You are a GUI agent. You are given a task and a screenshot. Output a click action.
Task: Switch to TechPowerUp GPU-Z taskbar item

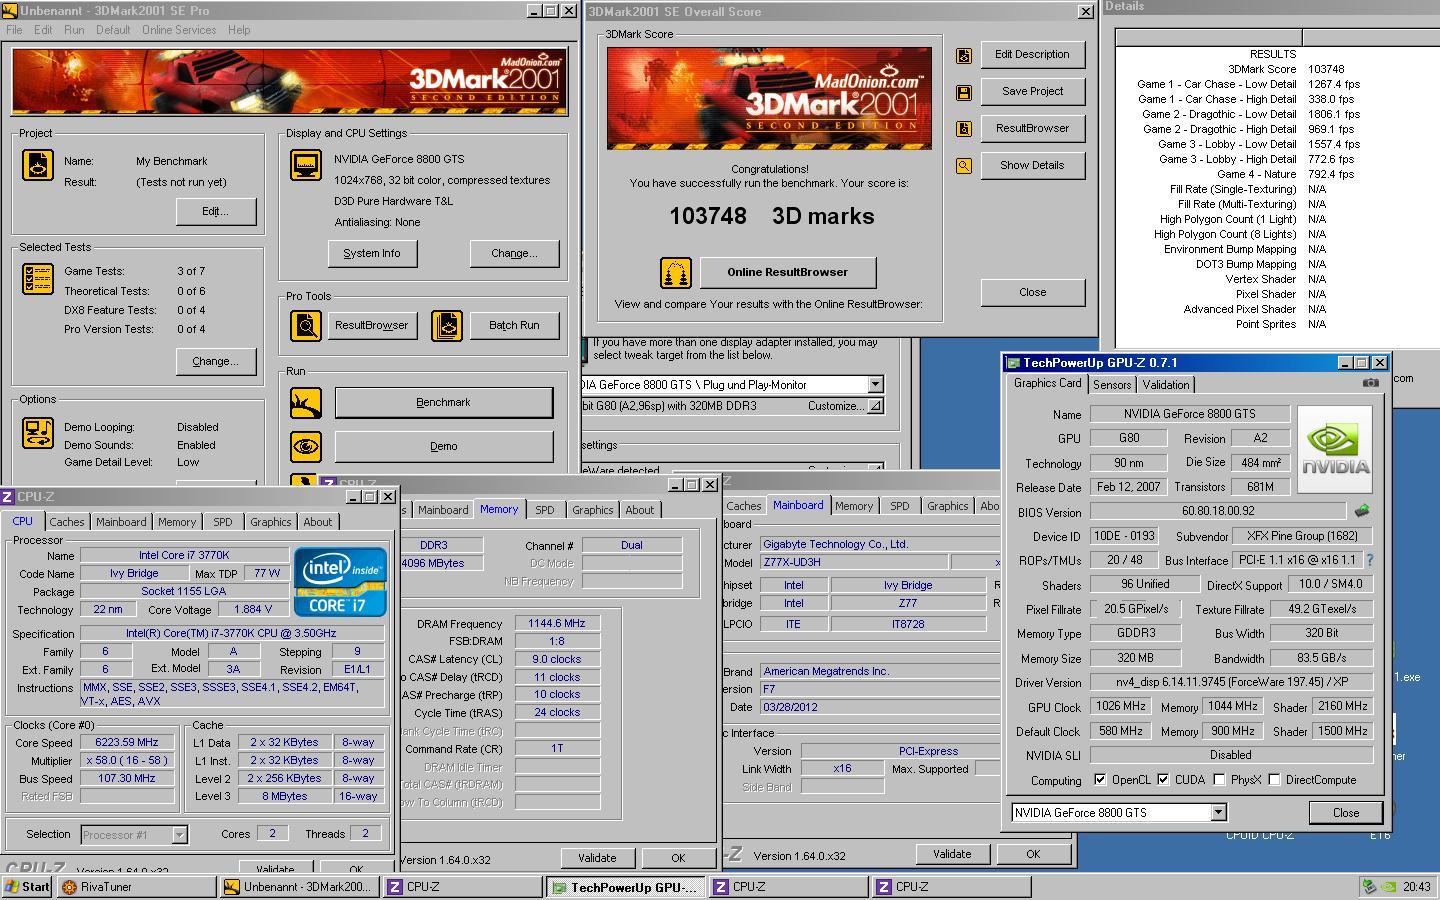pyautogui.click(x=624, y=886)
